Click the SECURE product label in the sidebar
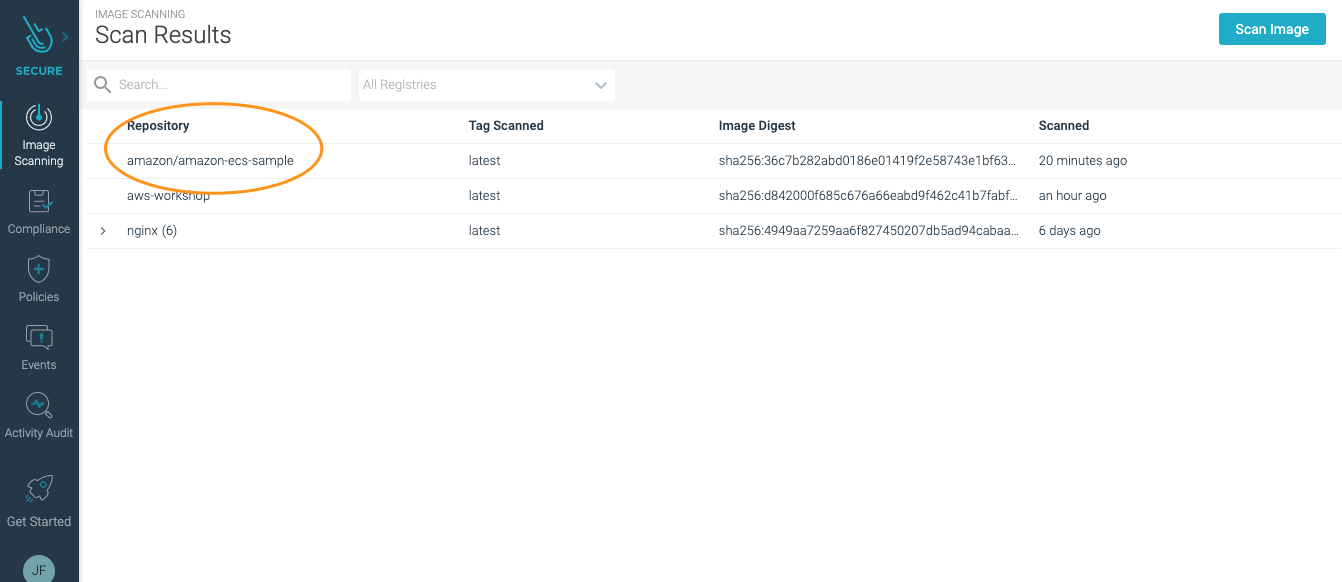Screen dimensions: 1342x582 click(39, 71)
